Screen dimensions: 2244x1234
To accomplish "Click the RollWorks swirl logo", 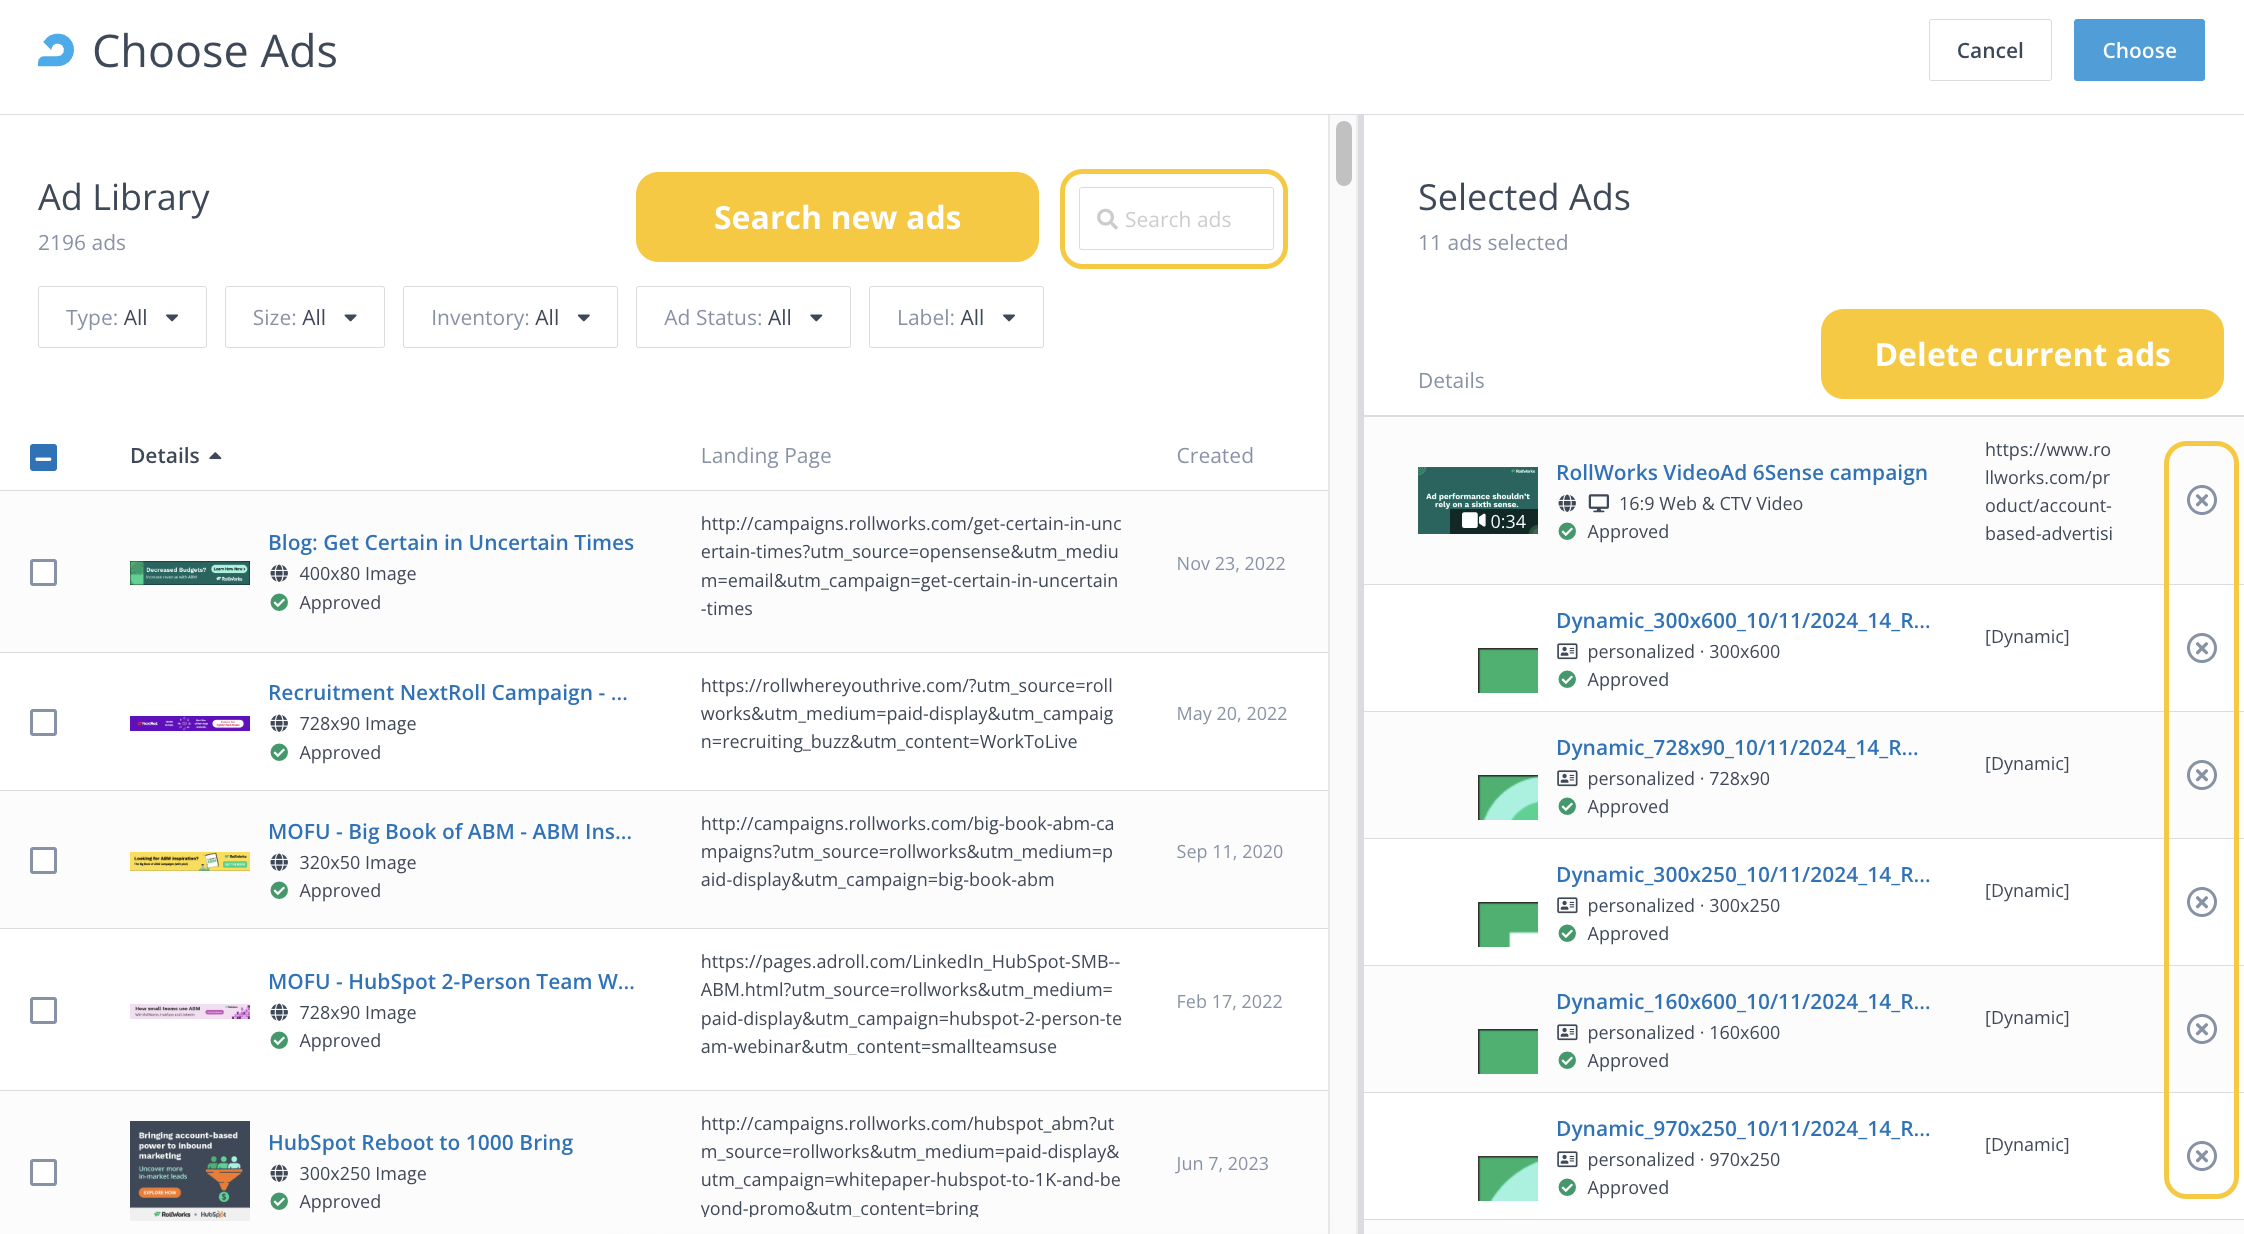I will (x=56, y=50).
